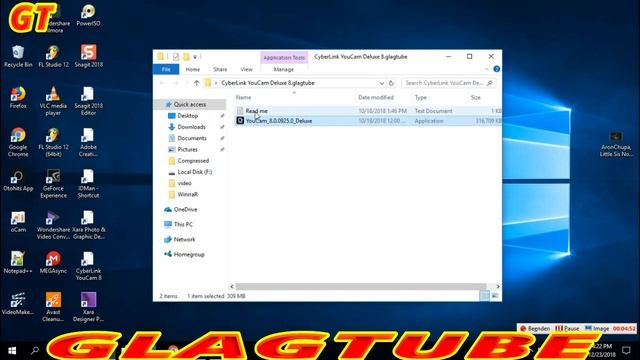Viewport: 640px width, 360px height.
Task: Click Image in the recorder bar
Action: coord(597,328)
